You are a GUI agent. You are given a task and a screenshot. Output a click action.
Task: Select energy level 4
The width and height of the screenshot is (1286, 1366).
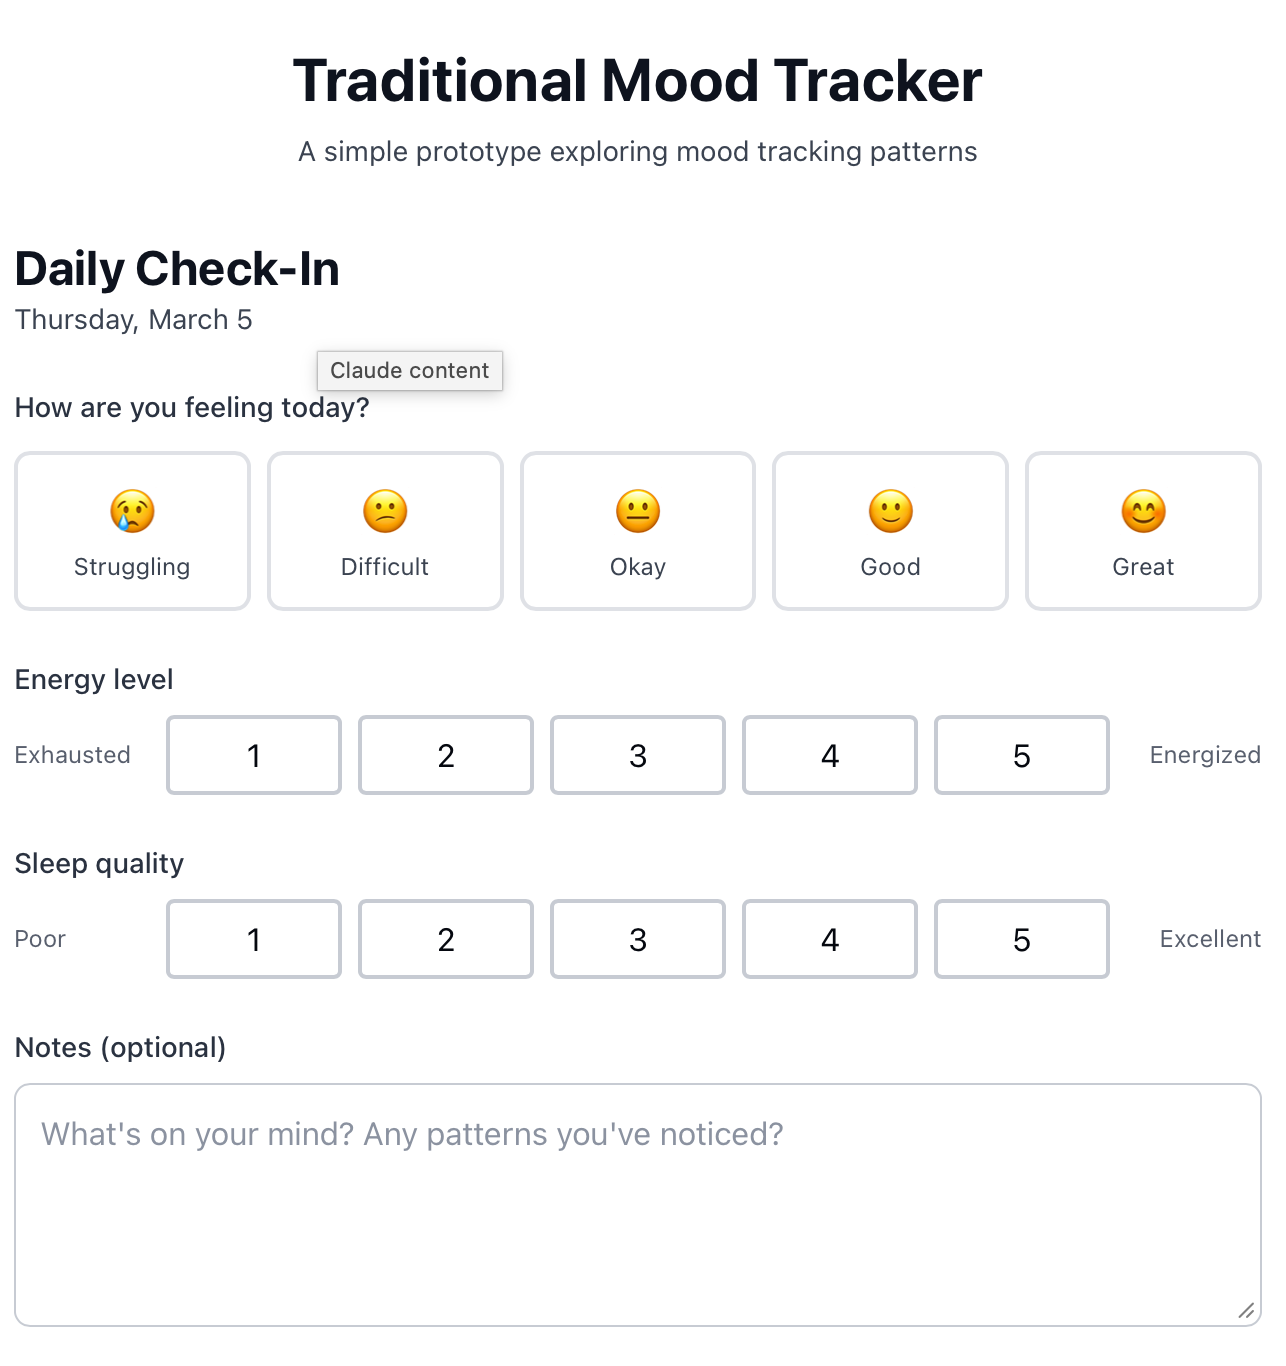pos(830,755)
